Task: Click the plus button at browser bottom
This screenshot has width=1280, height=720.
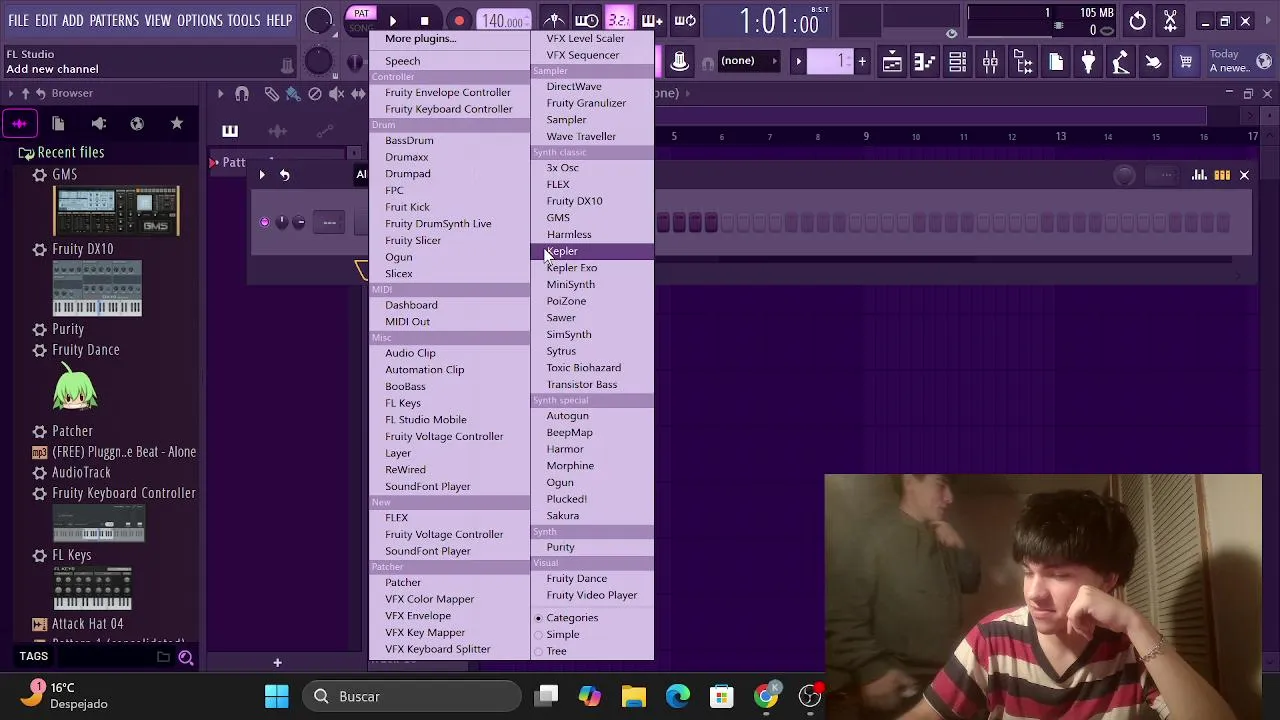Action: coord(277,662)
